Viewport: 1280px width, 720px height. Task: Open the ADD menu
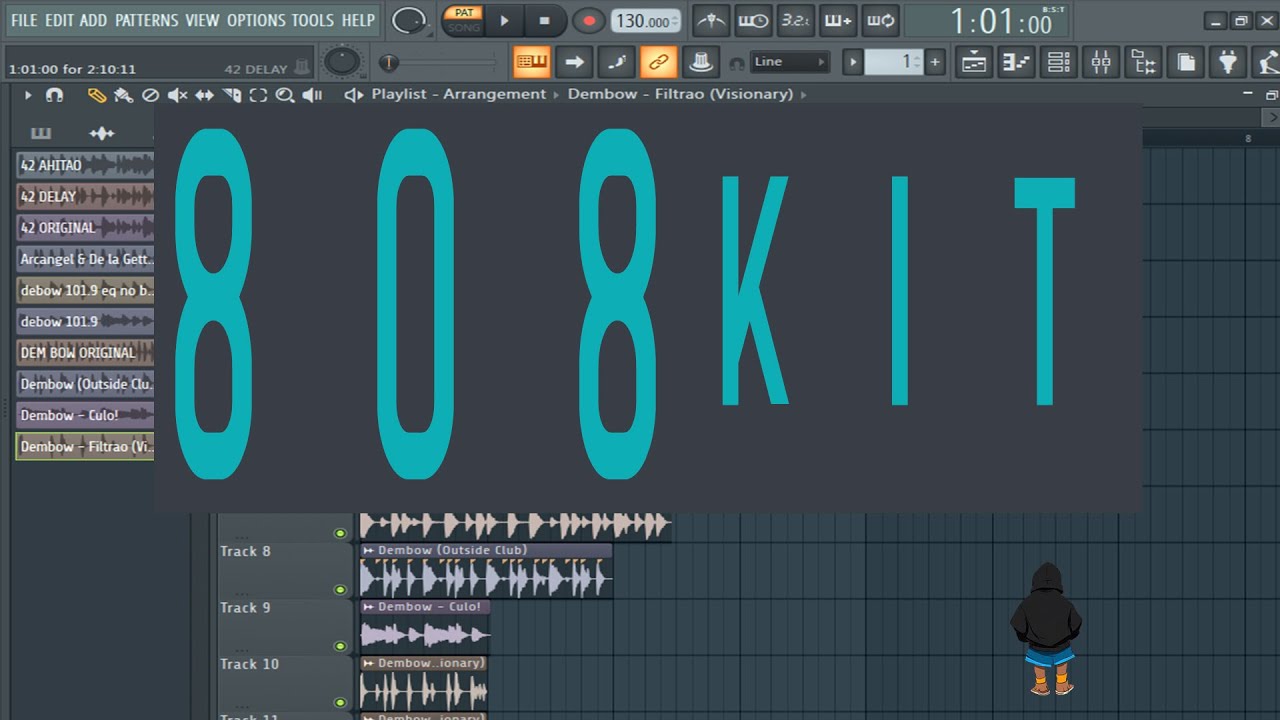[x=93, y=20]
